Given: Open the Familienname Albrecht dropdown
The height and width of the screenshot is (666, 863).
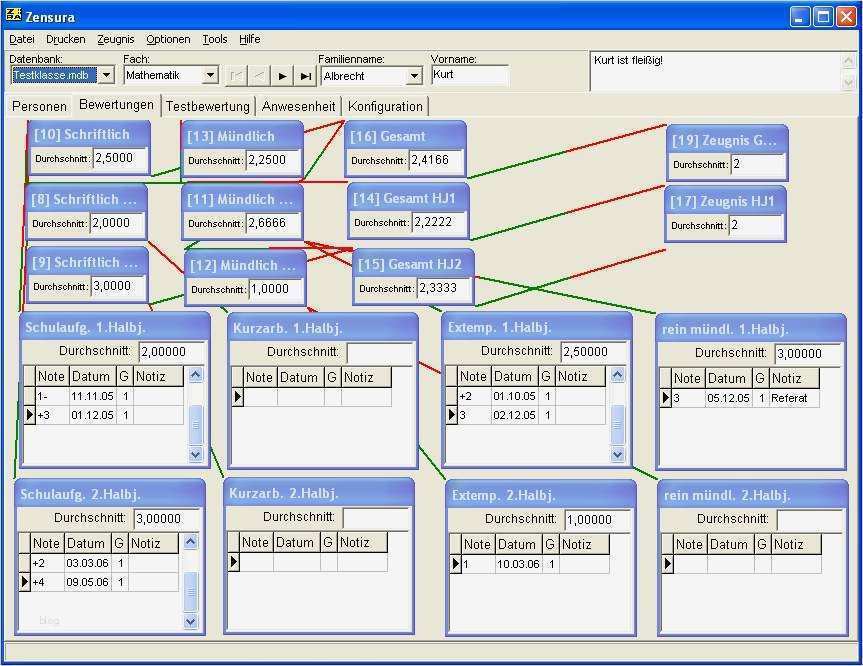Looking at the screenshot, I should point(414,76).
